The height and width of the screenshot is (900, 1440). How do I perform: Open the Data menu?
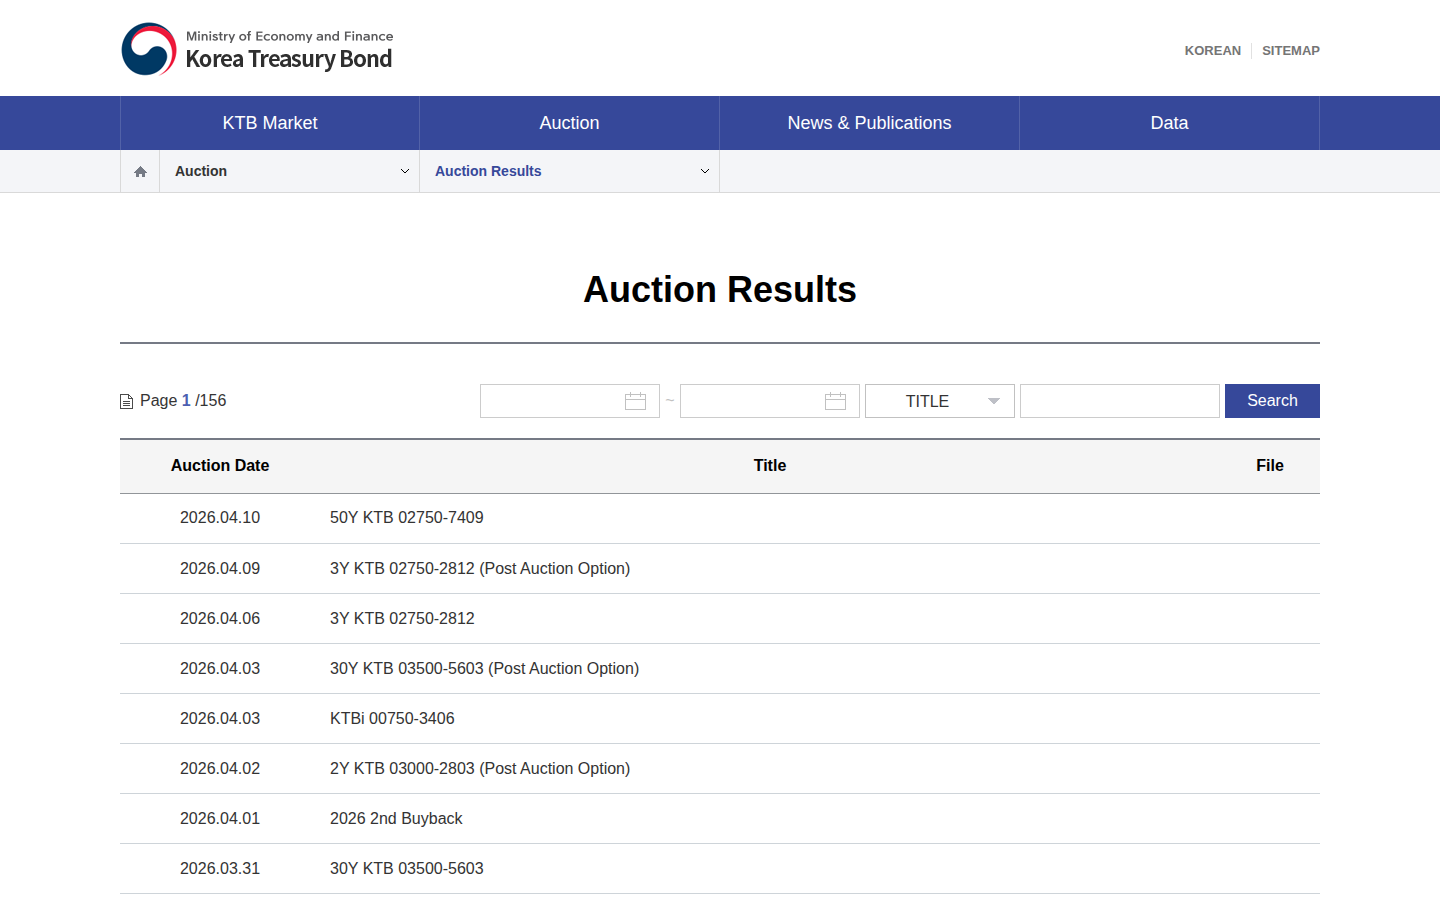[1169, 123]
